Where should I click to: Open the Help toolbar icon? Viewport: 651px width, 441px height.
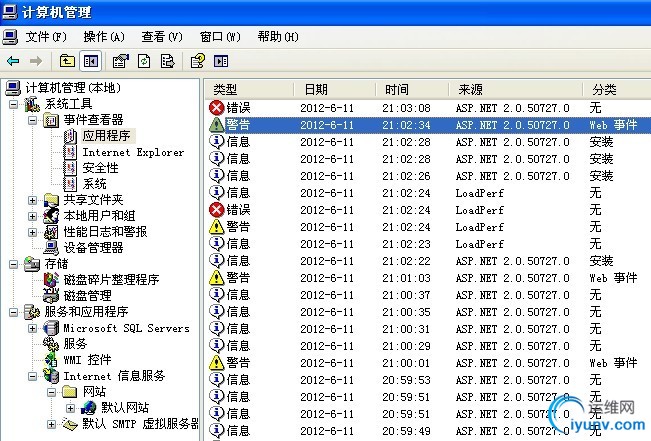click(198, 61)
